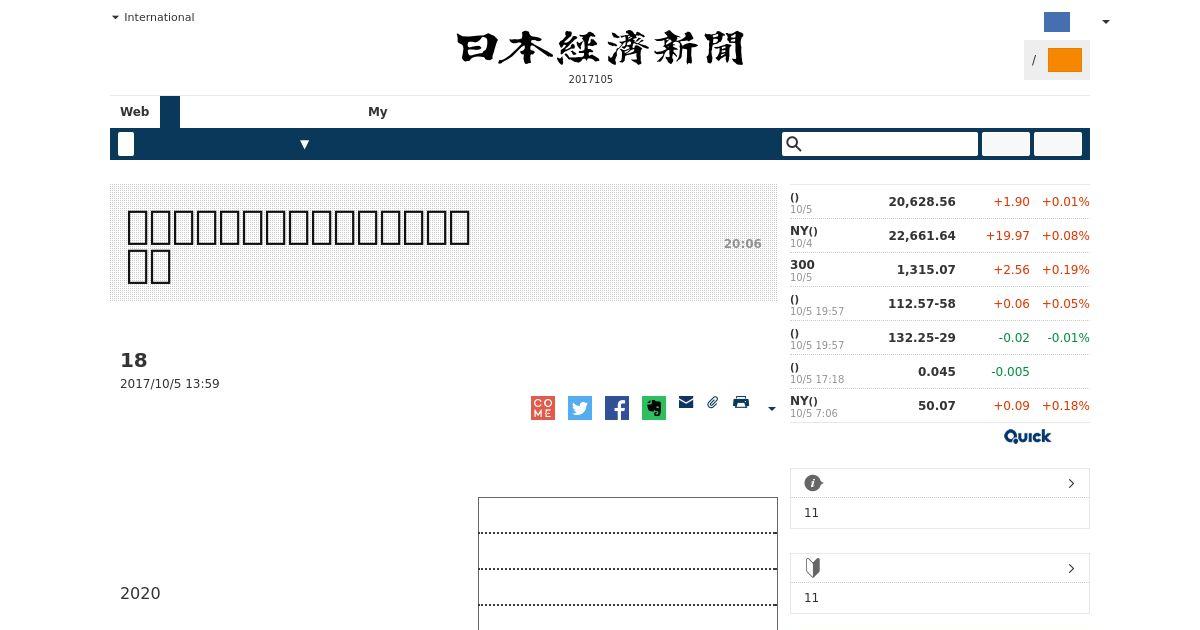
Task: Clip the article with the paperclip icon
Action: pos(713,402)
